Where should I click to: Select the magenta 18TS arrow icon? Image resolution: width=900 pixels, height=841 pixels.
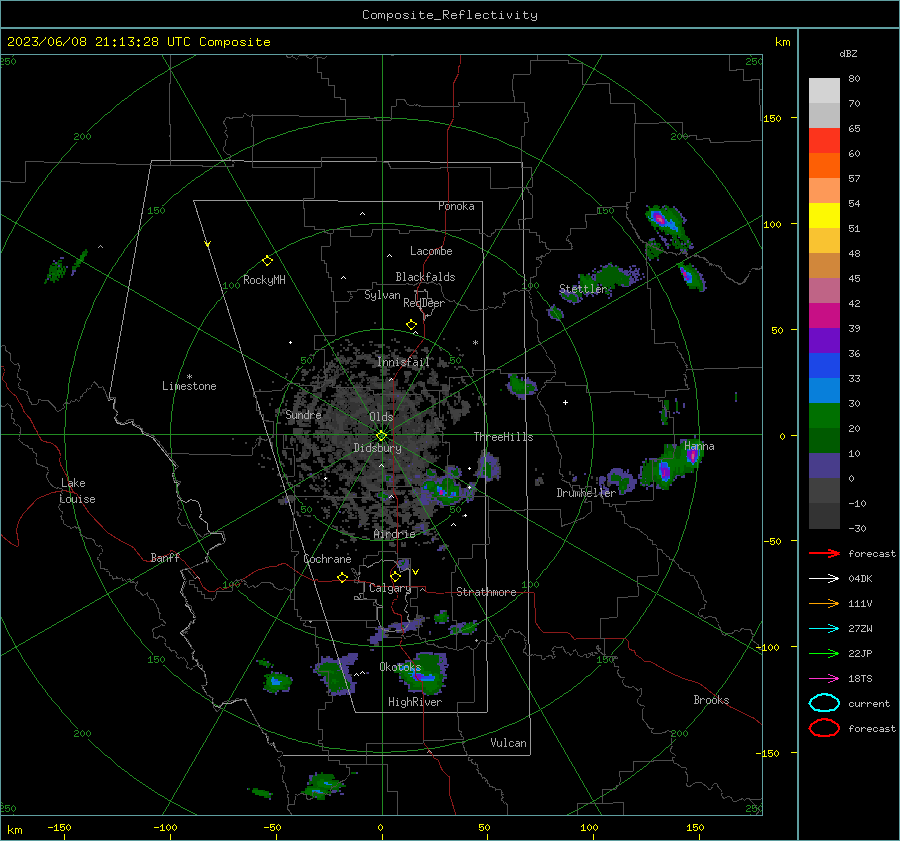coord(824,679)
